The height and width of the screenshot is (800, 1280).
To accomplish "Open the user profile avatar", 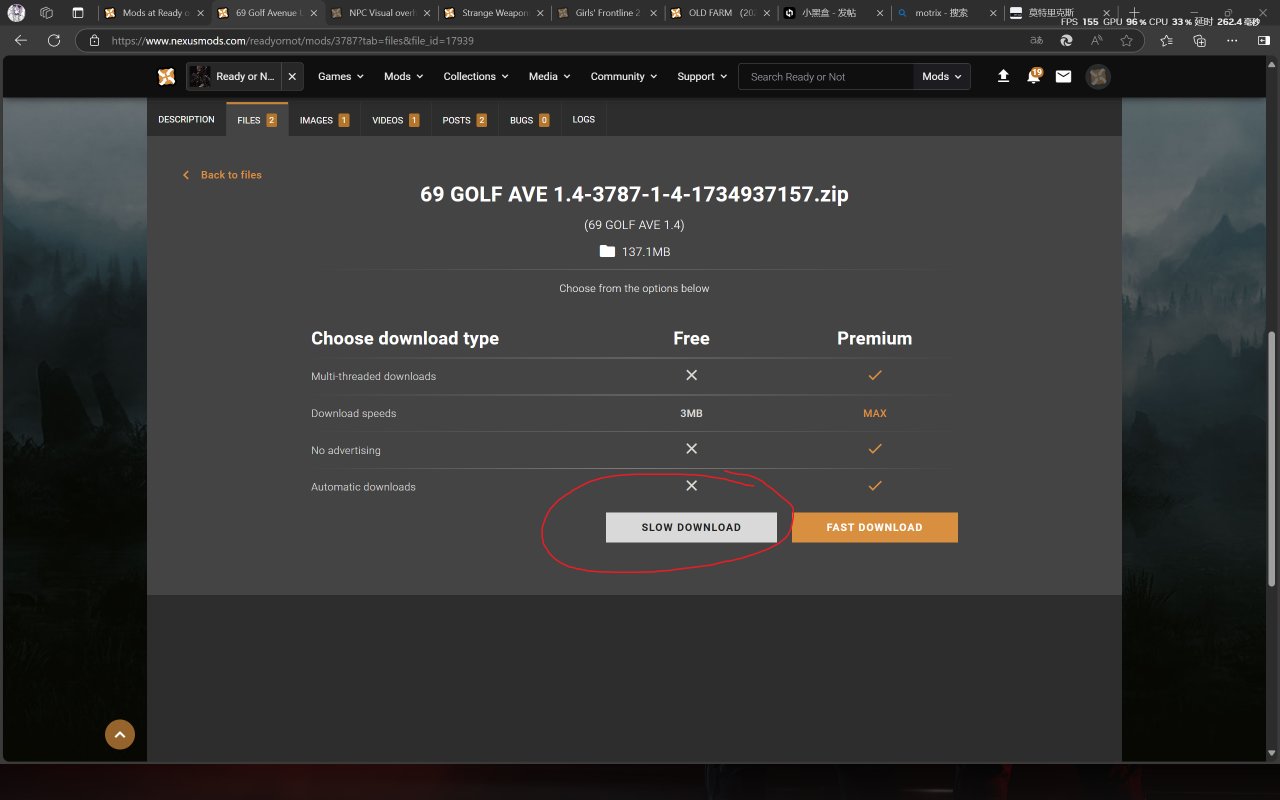I will [x=1098, y=77].
